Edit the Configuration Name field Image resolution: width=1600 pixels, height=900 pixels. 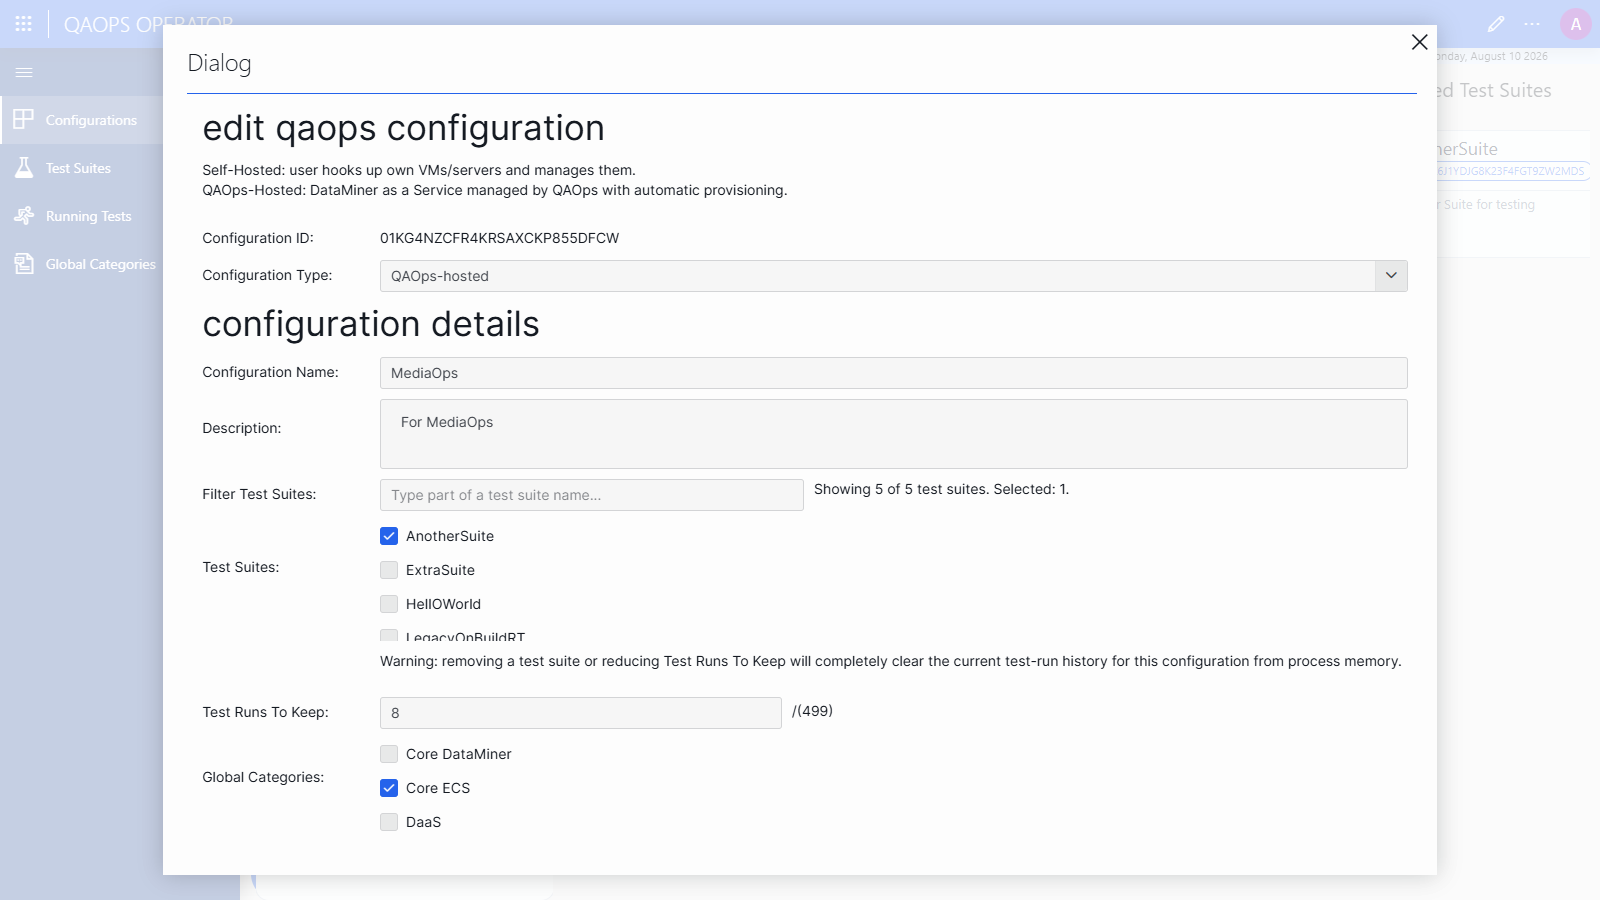(893, 373)
